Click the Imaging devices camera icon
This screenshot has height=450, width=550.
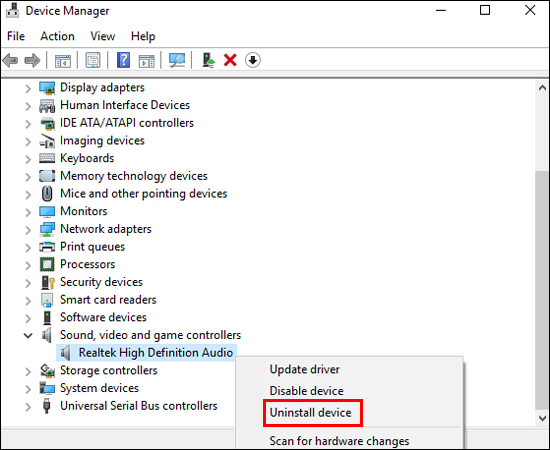(x=47, y=141)
